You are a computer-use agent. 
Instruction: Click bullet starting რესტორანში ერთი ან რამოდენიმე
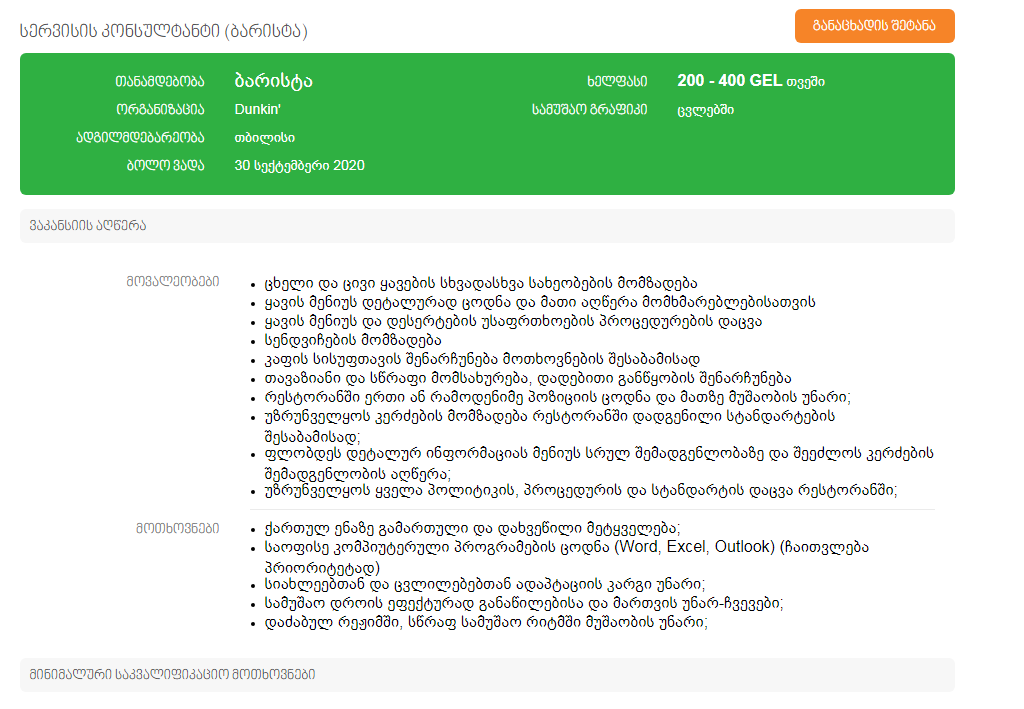pyautogui.click(x=557, y=397)
